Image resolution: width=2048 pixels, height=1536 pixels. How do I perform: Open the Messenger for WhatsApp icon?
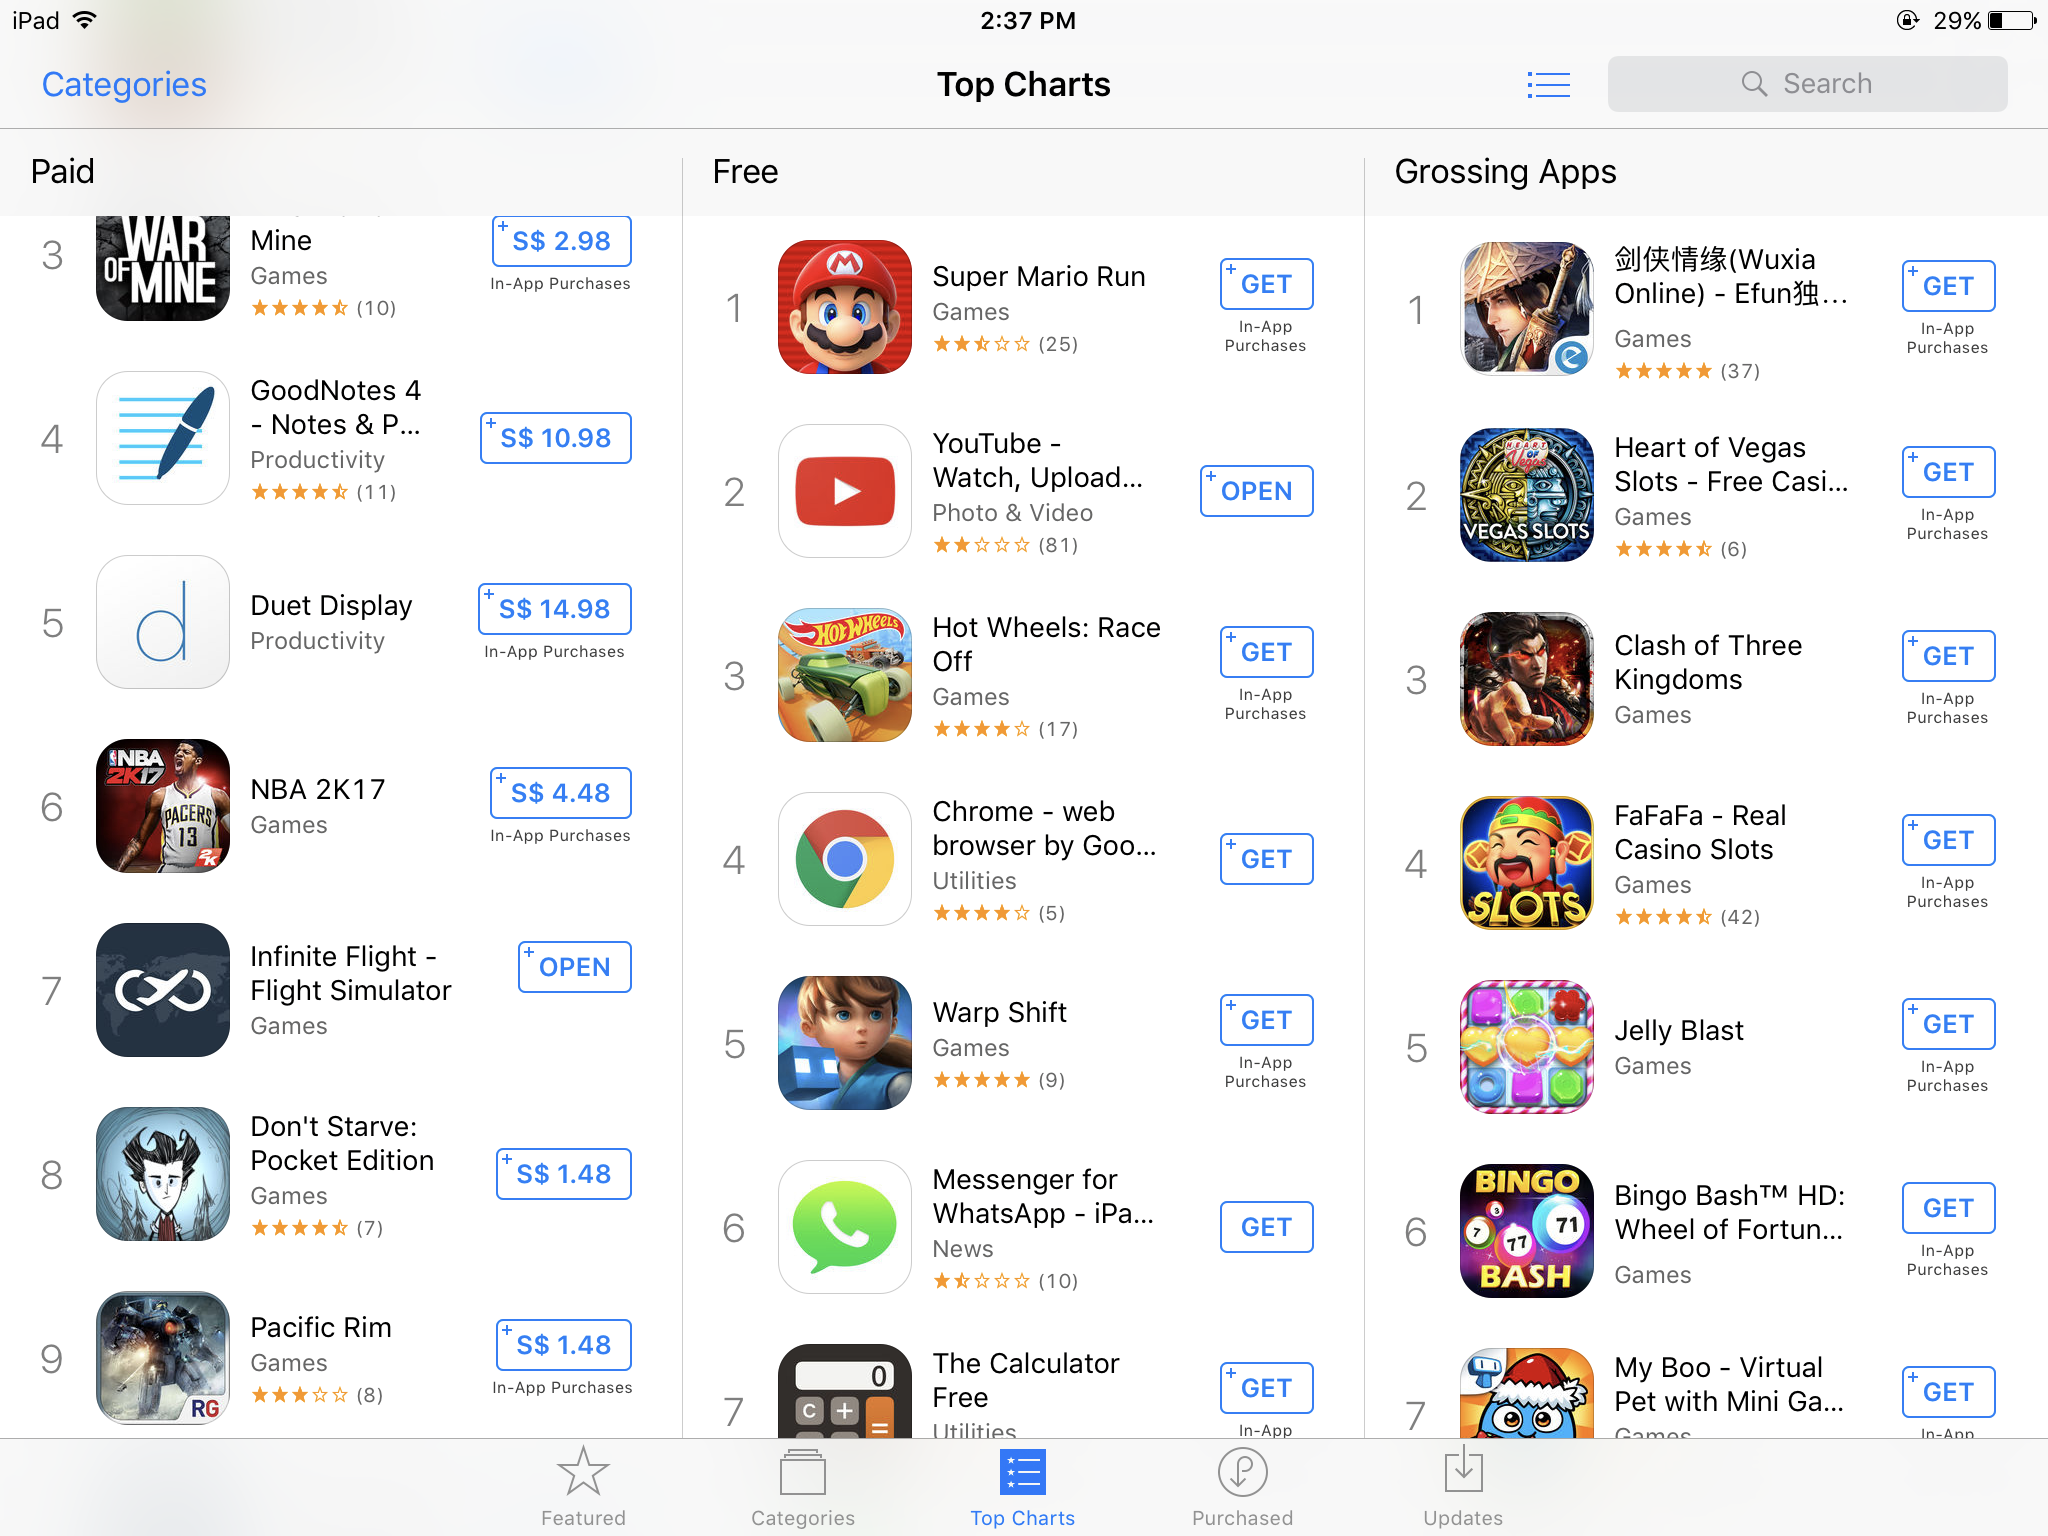(844, 1227)
